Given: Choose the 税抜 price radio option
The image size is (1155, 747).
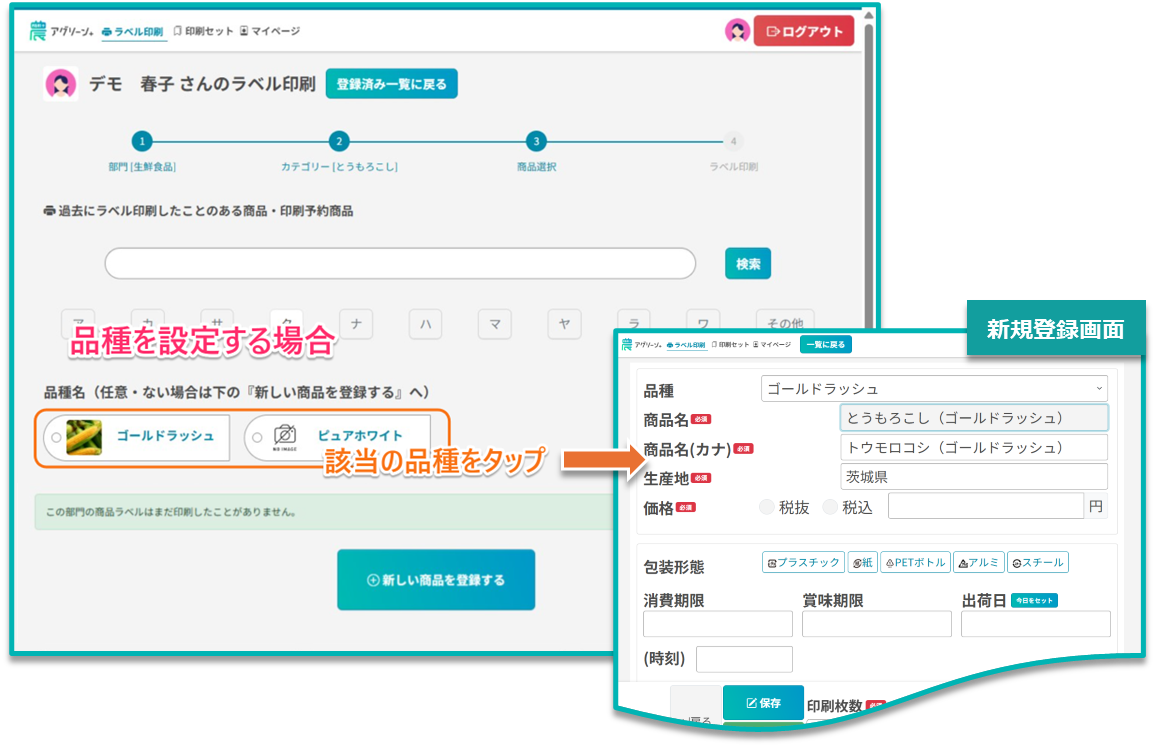Looking at the screenshot, I should [x=767, y=507].
